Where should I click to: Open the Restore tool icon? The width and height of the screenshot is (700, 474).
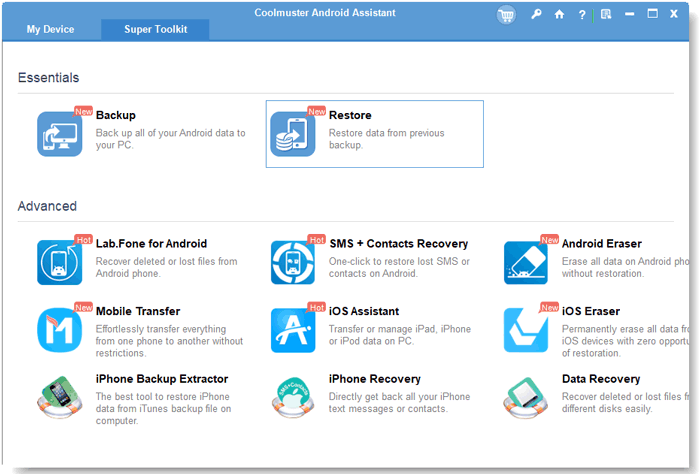(x=293, y=134)
